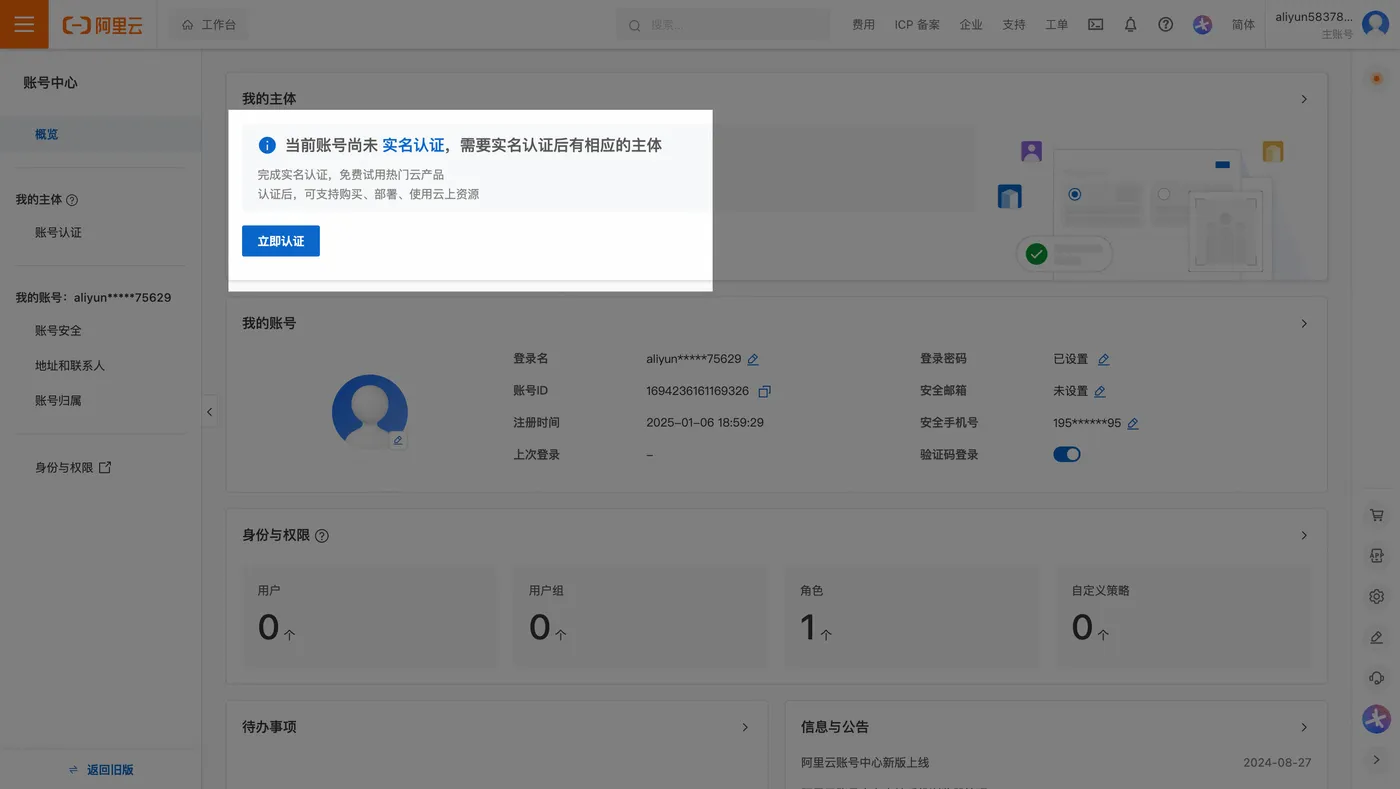Screen dimensions: 1400x789
Task: Click the pencil feedback icon in right sidebar
Action: [x=1377, y=637]
